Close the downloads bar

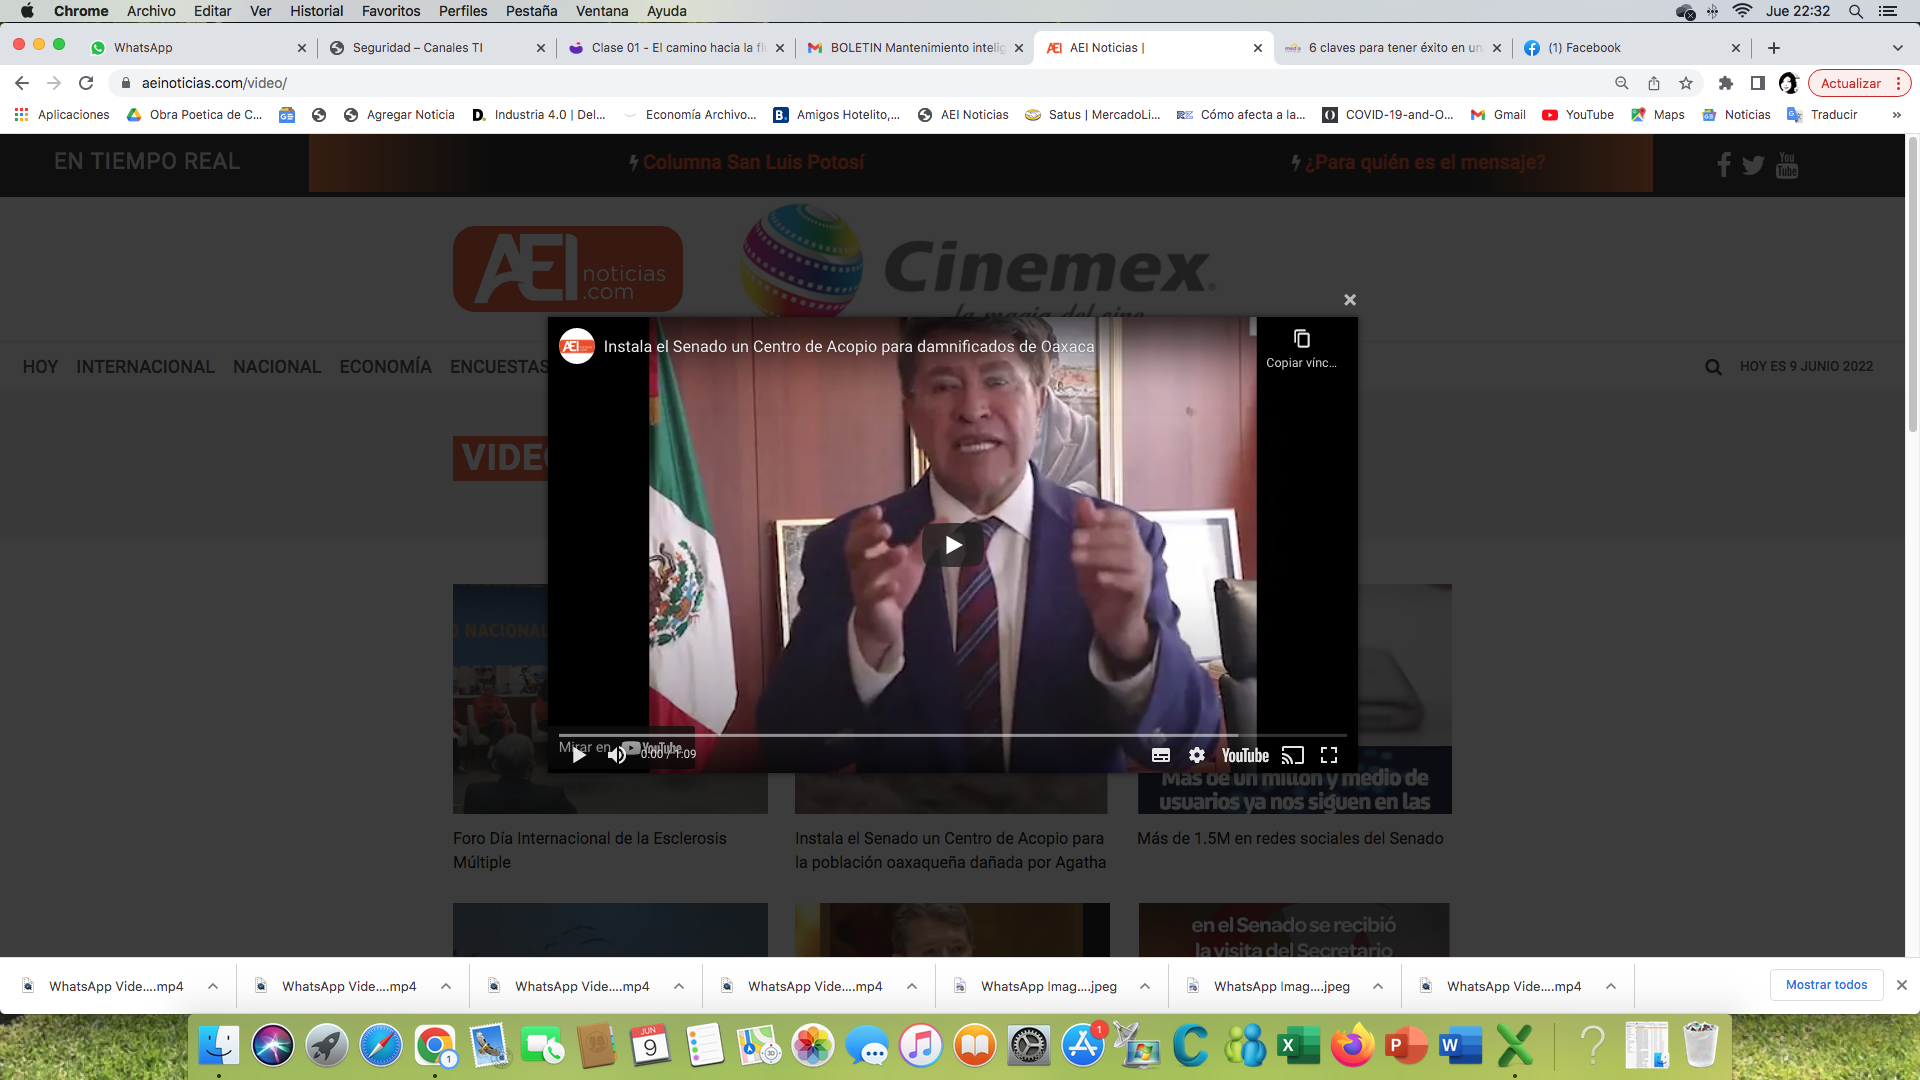1902,985
